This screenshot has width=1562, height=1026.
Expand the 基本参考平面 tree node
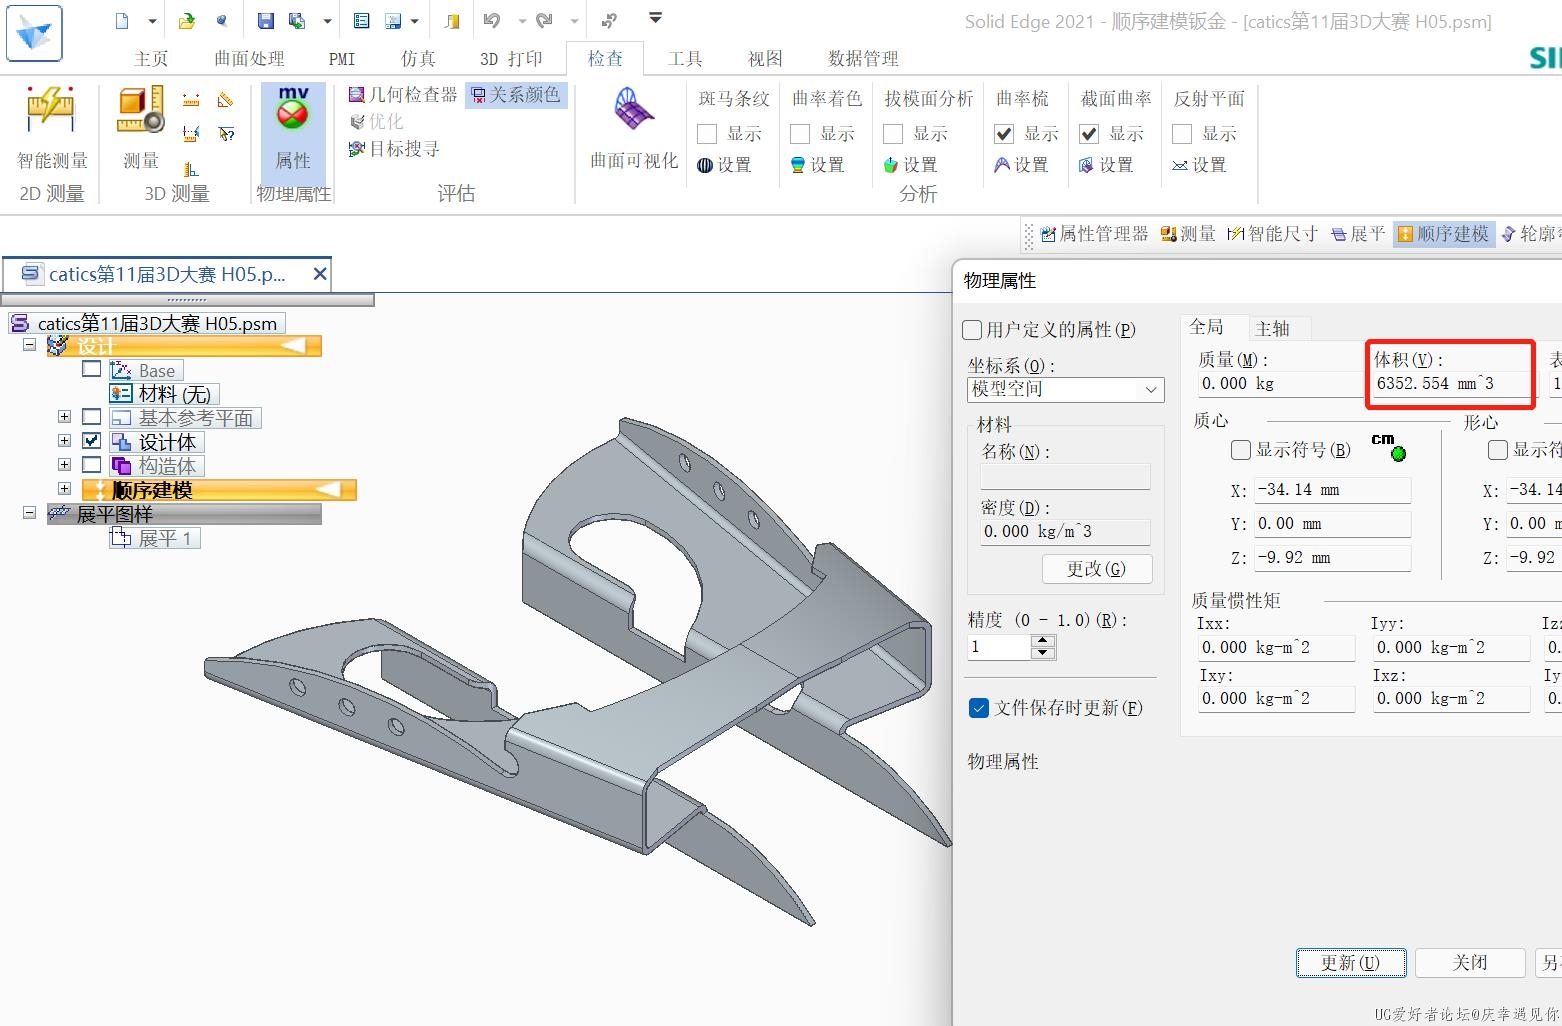pyautogui.click(x=64, y=417)
